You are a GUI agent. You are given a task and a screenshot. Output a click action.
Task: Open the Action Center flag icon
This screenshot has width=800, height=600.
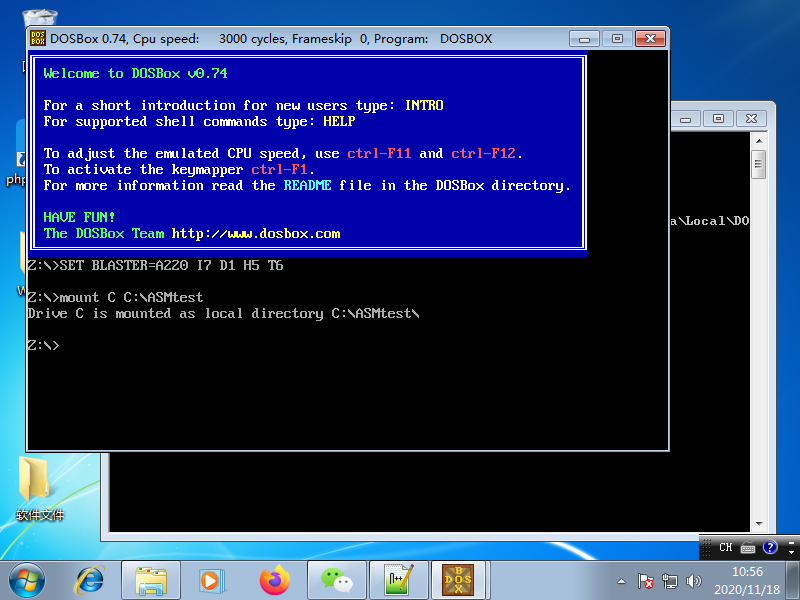pos(645,581)
